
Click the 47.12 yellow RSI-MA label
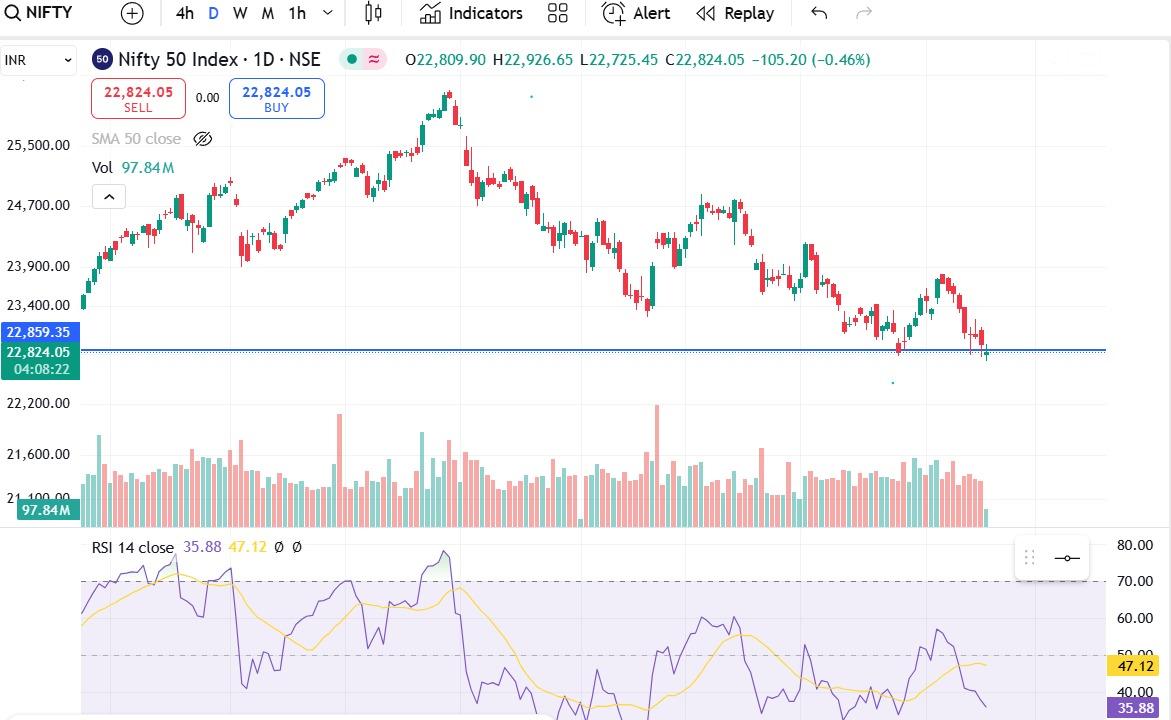(1135, 666)
